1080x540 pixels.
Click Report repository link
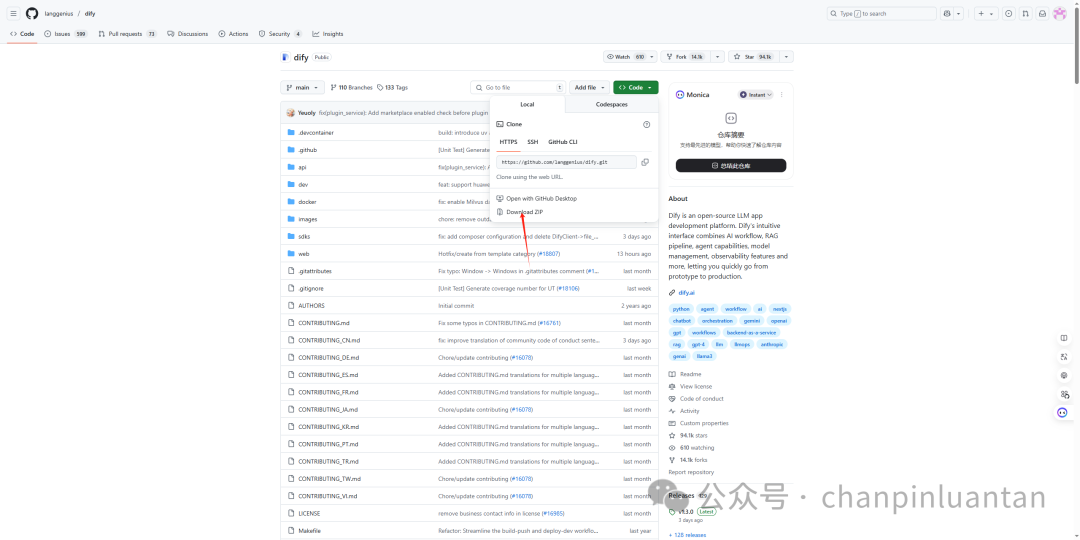[x=691, y=472]
